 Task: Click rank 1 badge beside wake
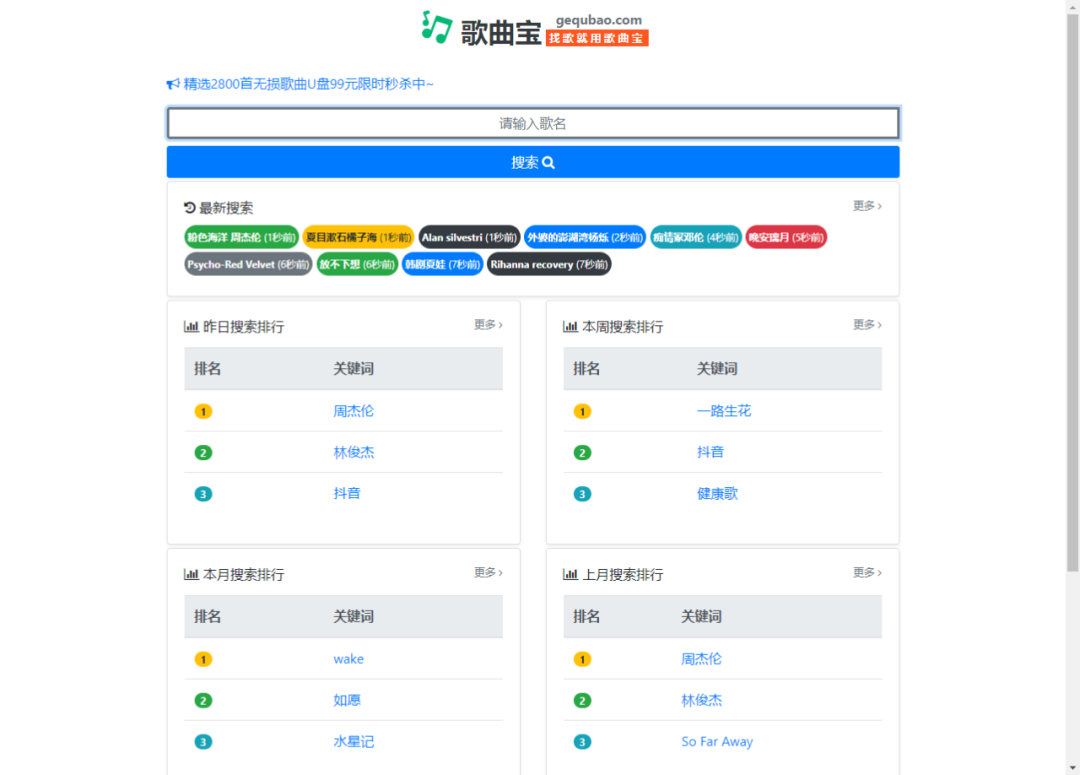(x=203, y=660)
